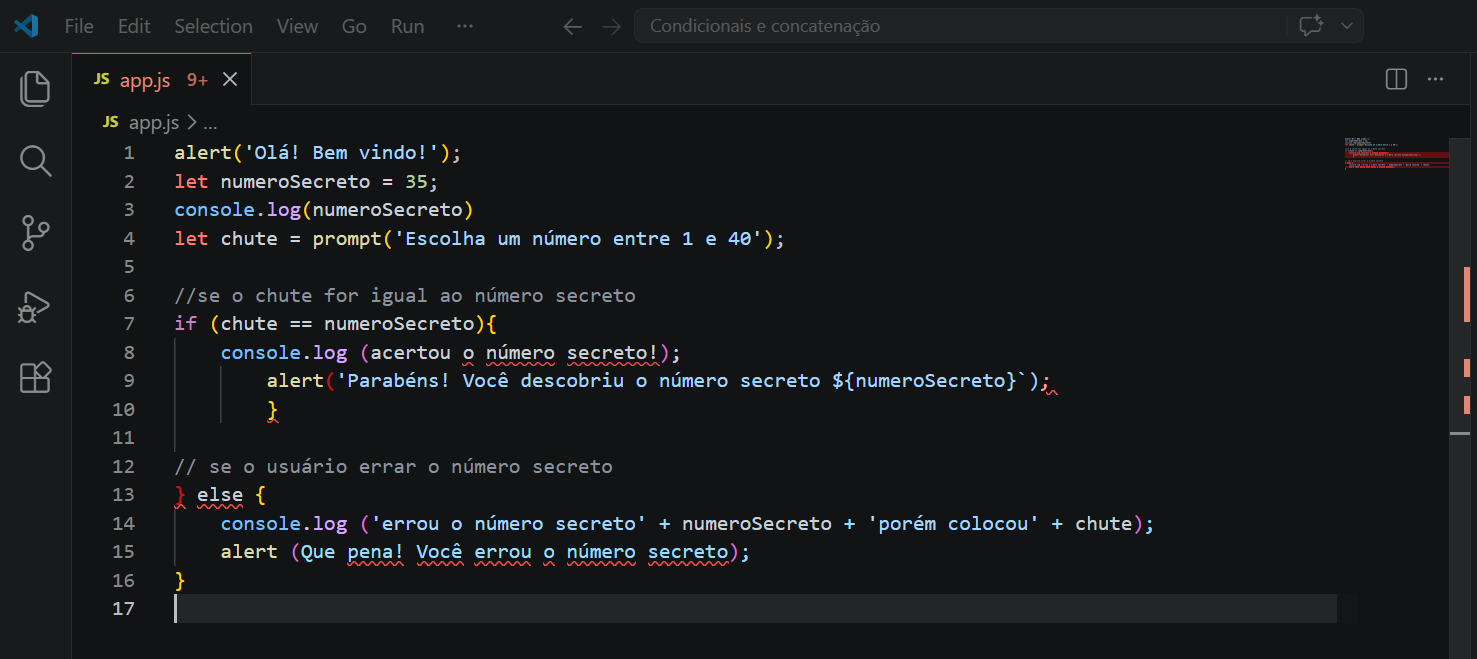Select the app.js editor tab
The height and width of the screenshot is (659, 1477).
point(145,80)
